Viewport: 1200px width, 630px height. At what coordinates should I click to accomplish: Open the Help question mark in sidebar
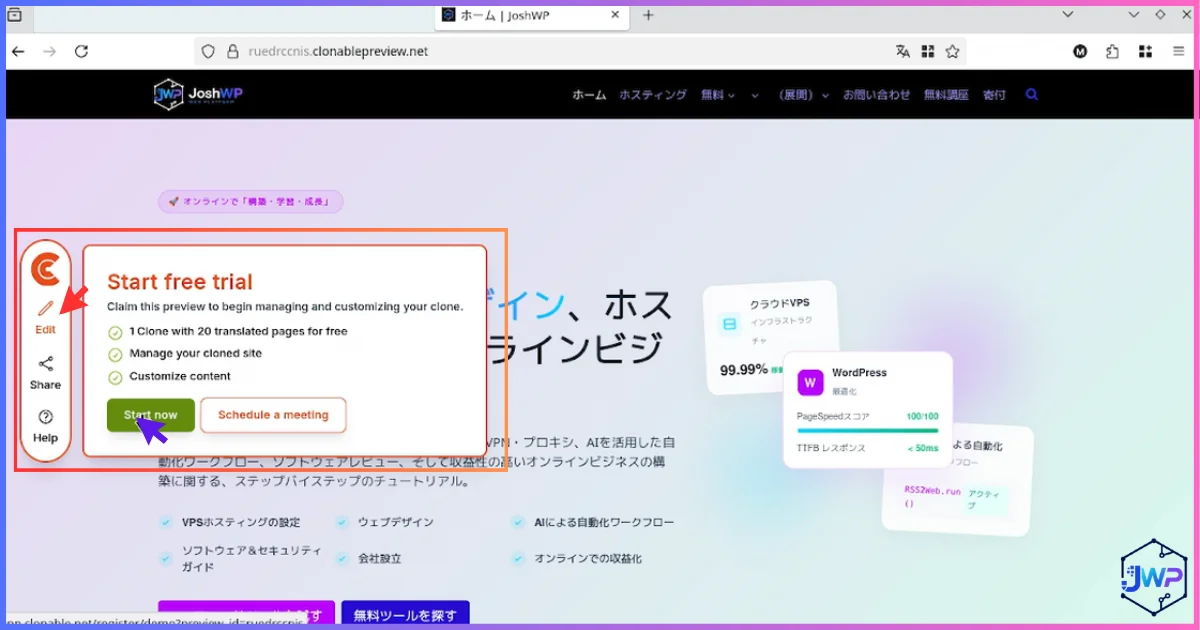pos(45,426)
